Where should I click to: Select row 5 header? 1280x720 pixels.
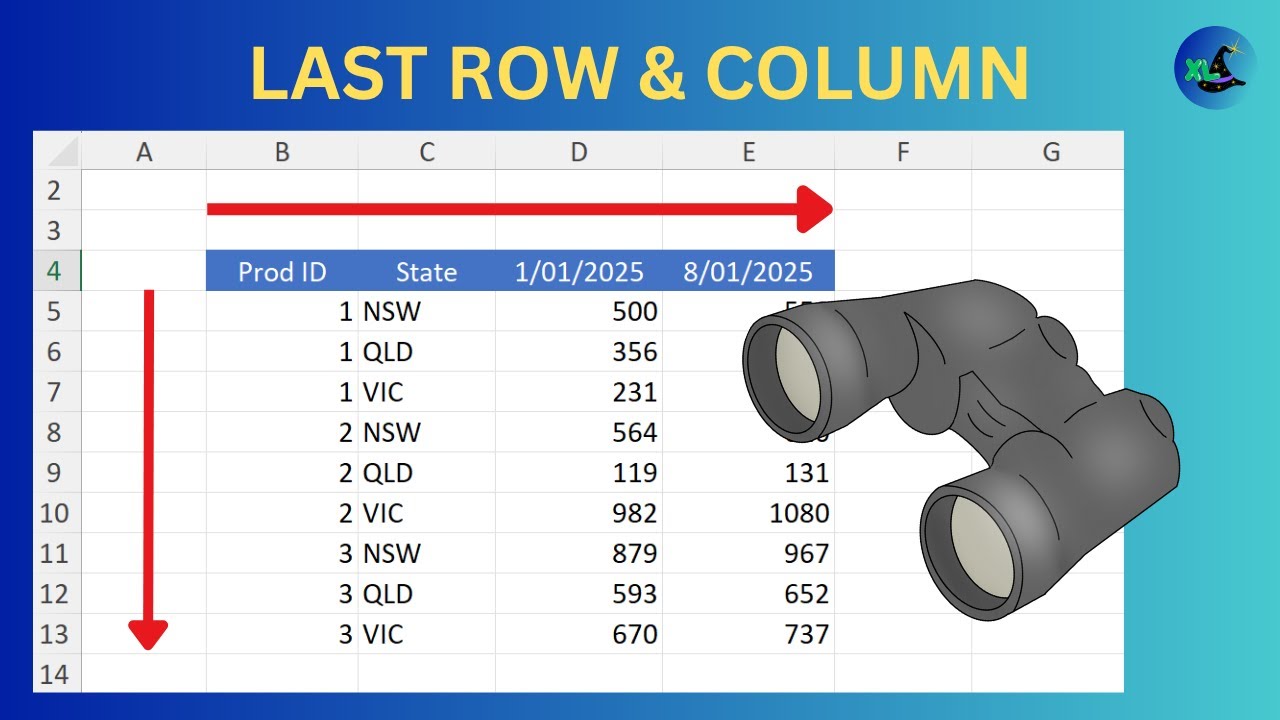point(57,311)
